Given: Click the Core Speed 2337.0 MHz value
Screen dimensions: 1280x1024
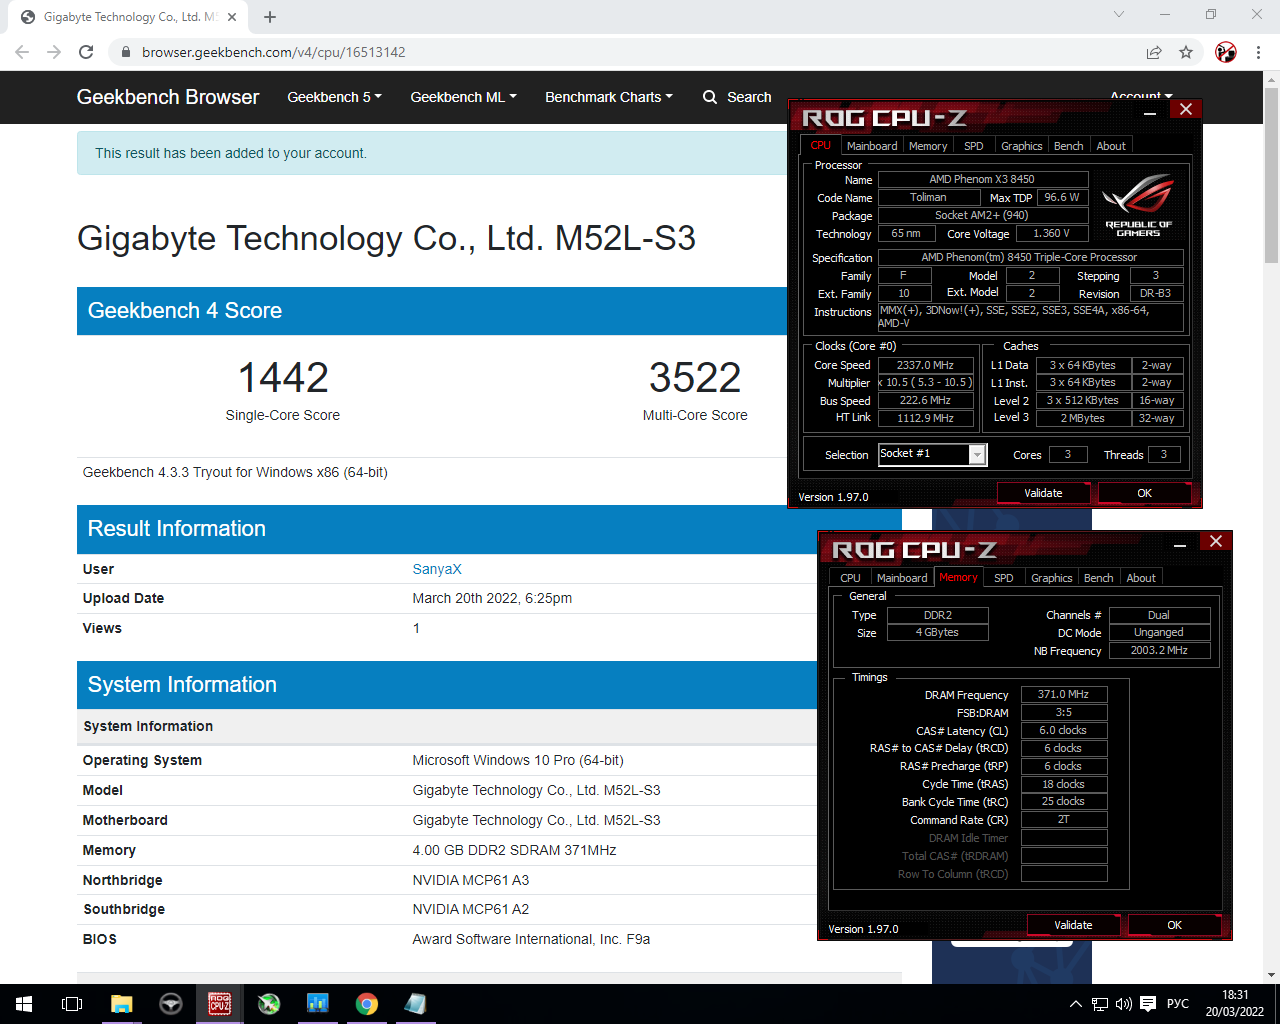Looking at the screenshot, I should tap(925, 365).
